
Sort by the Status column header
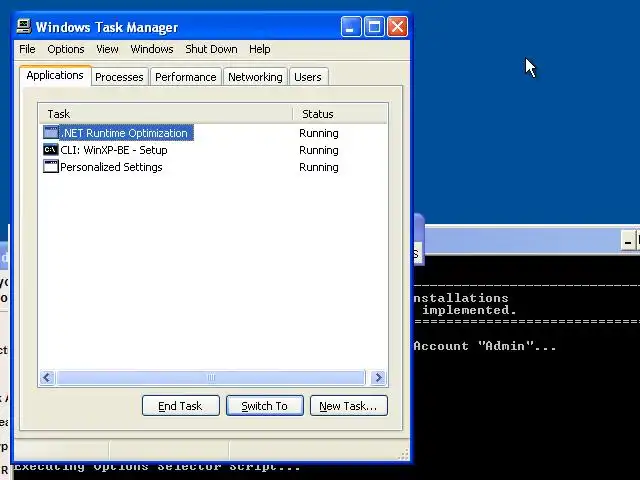(x=340, y=114)
